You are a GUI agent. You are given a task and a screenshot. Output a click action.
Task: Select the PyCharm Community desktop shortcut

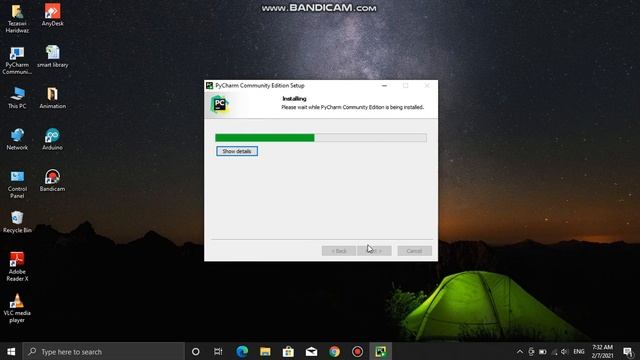pos(17,60)
